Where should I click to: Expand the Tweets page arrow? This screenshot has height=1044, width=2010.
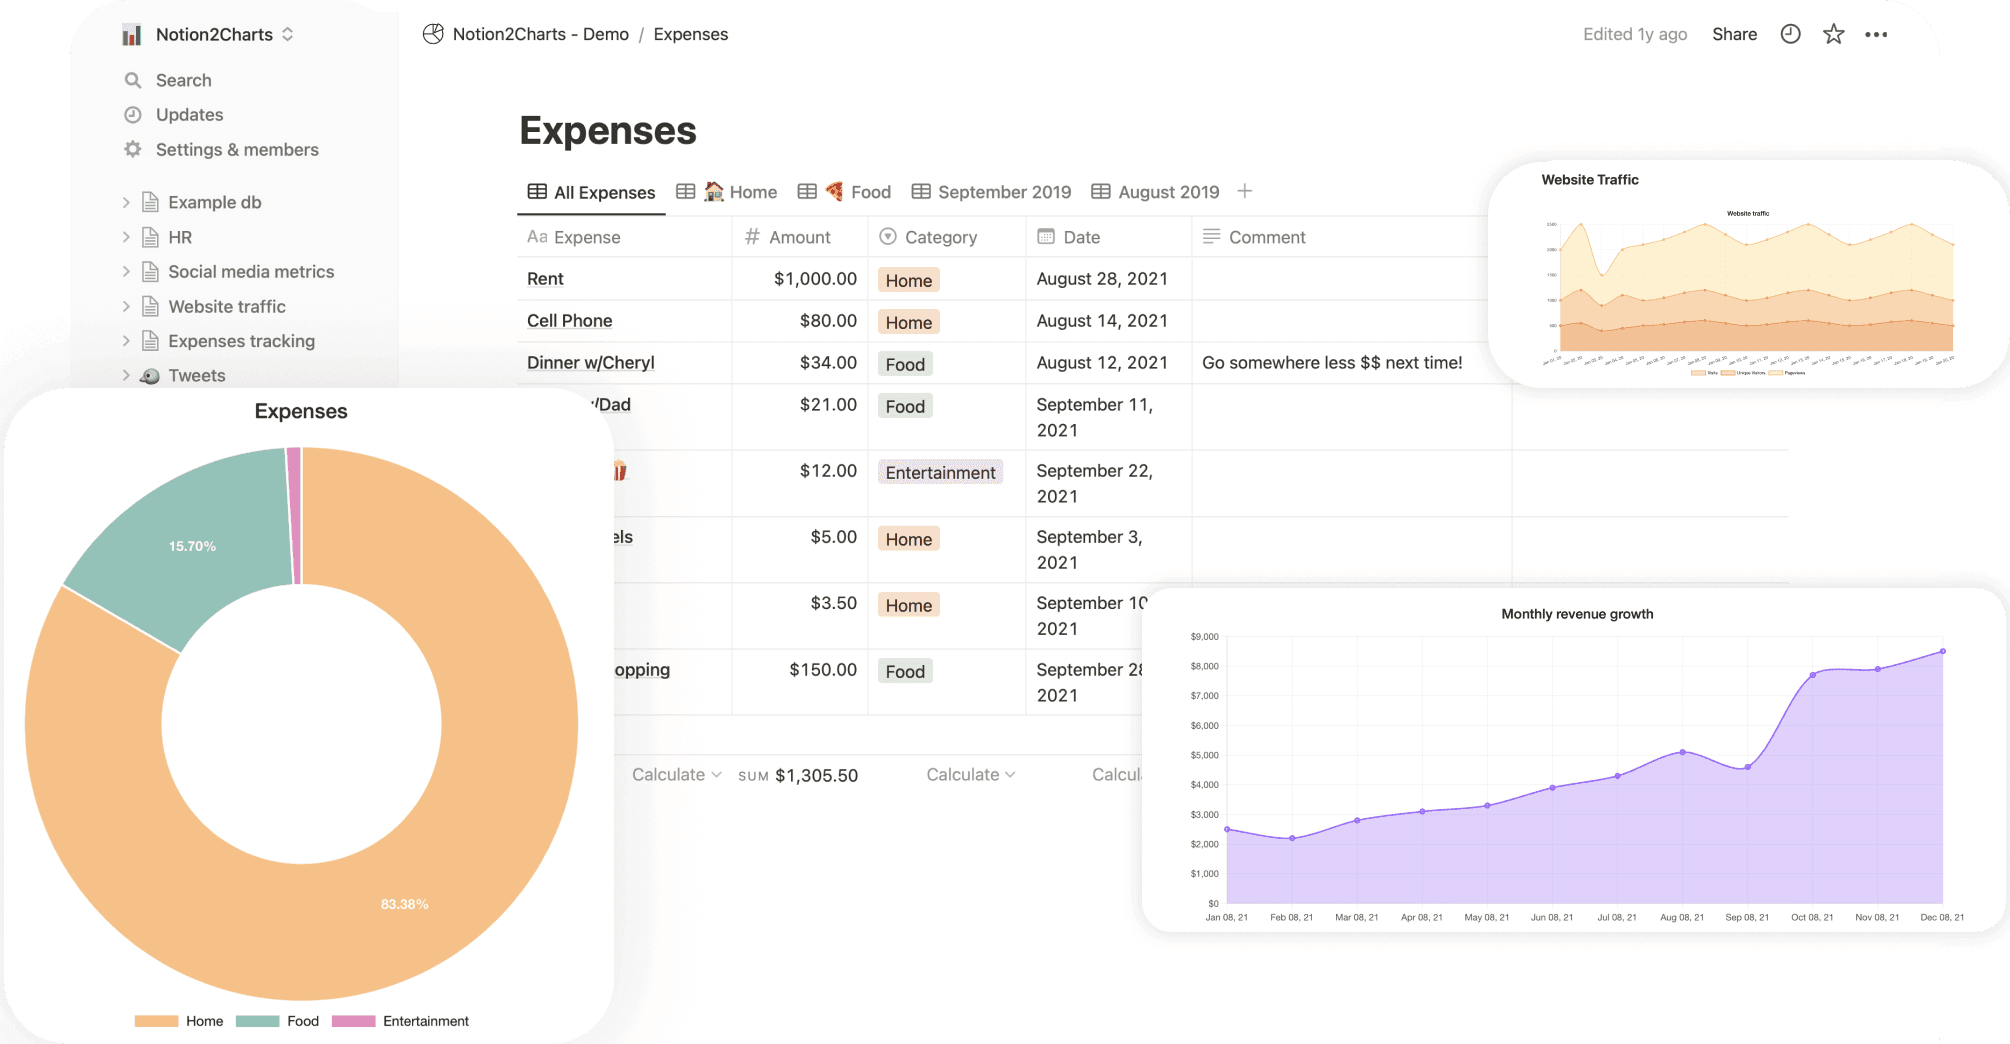coord(126,375)
